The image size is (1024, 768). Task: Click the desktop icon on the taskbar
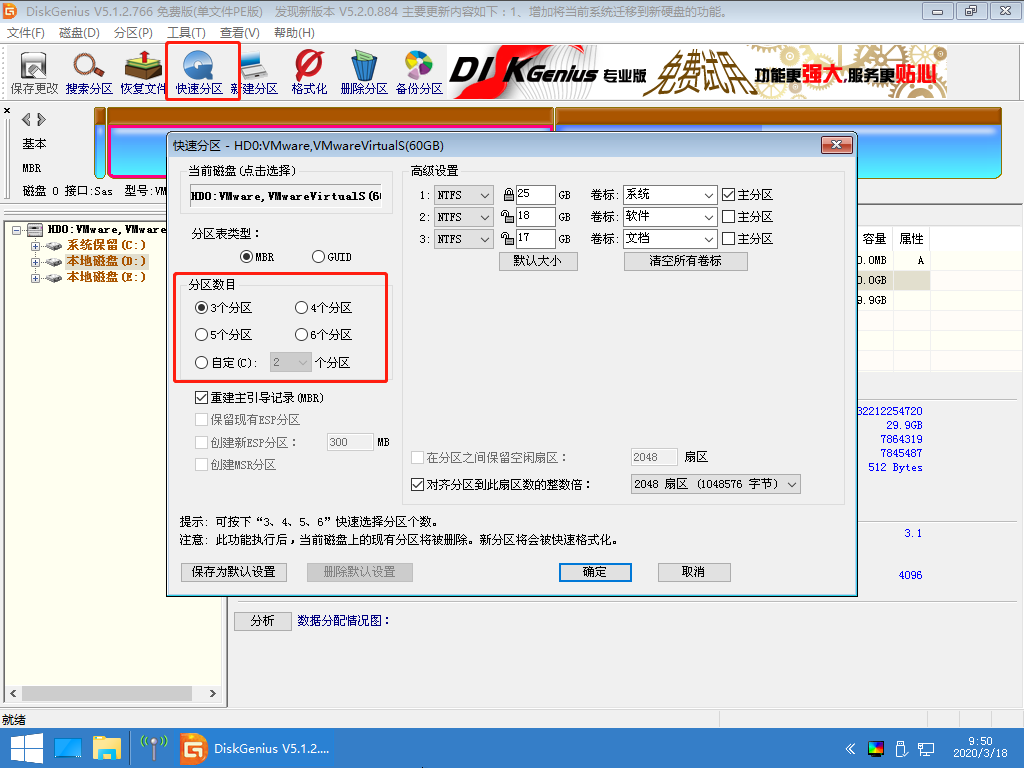[x=68, y=748]
